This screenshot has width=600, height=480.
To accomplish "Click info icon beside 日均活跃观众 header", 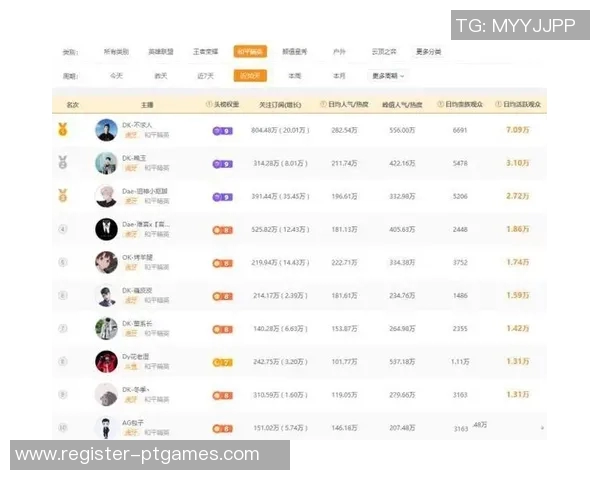I will (x=498, y=104).
